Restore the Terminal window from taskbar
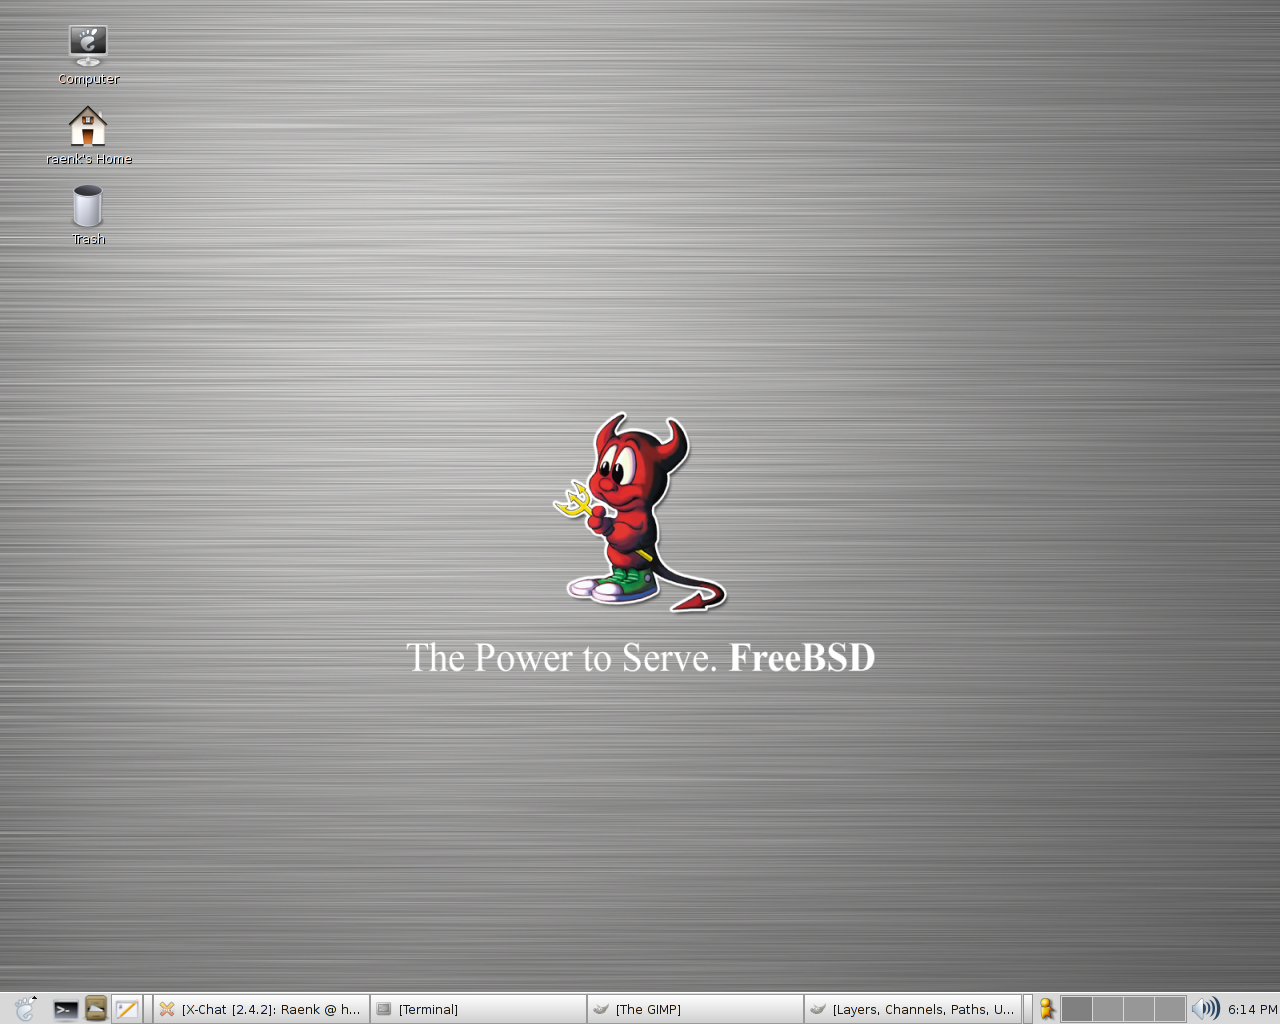1280x1024 pixels. (x=478, y=1009)
